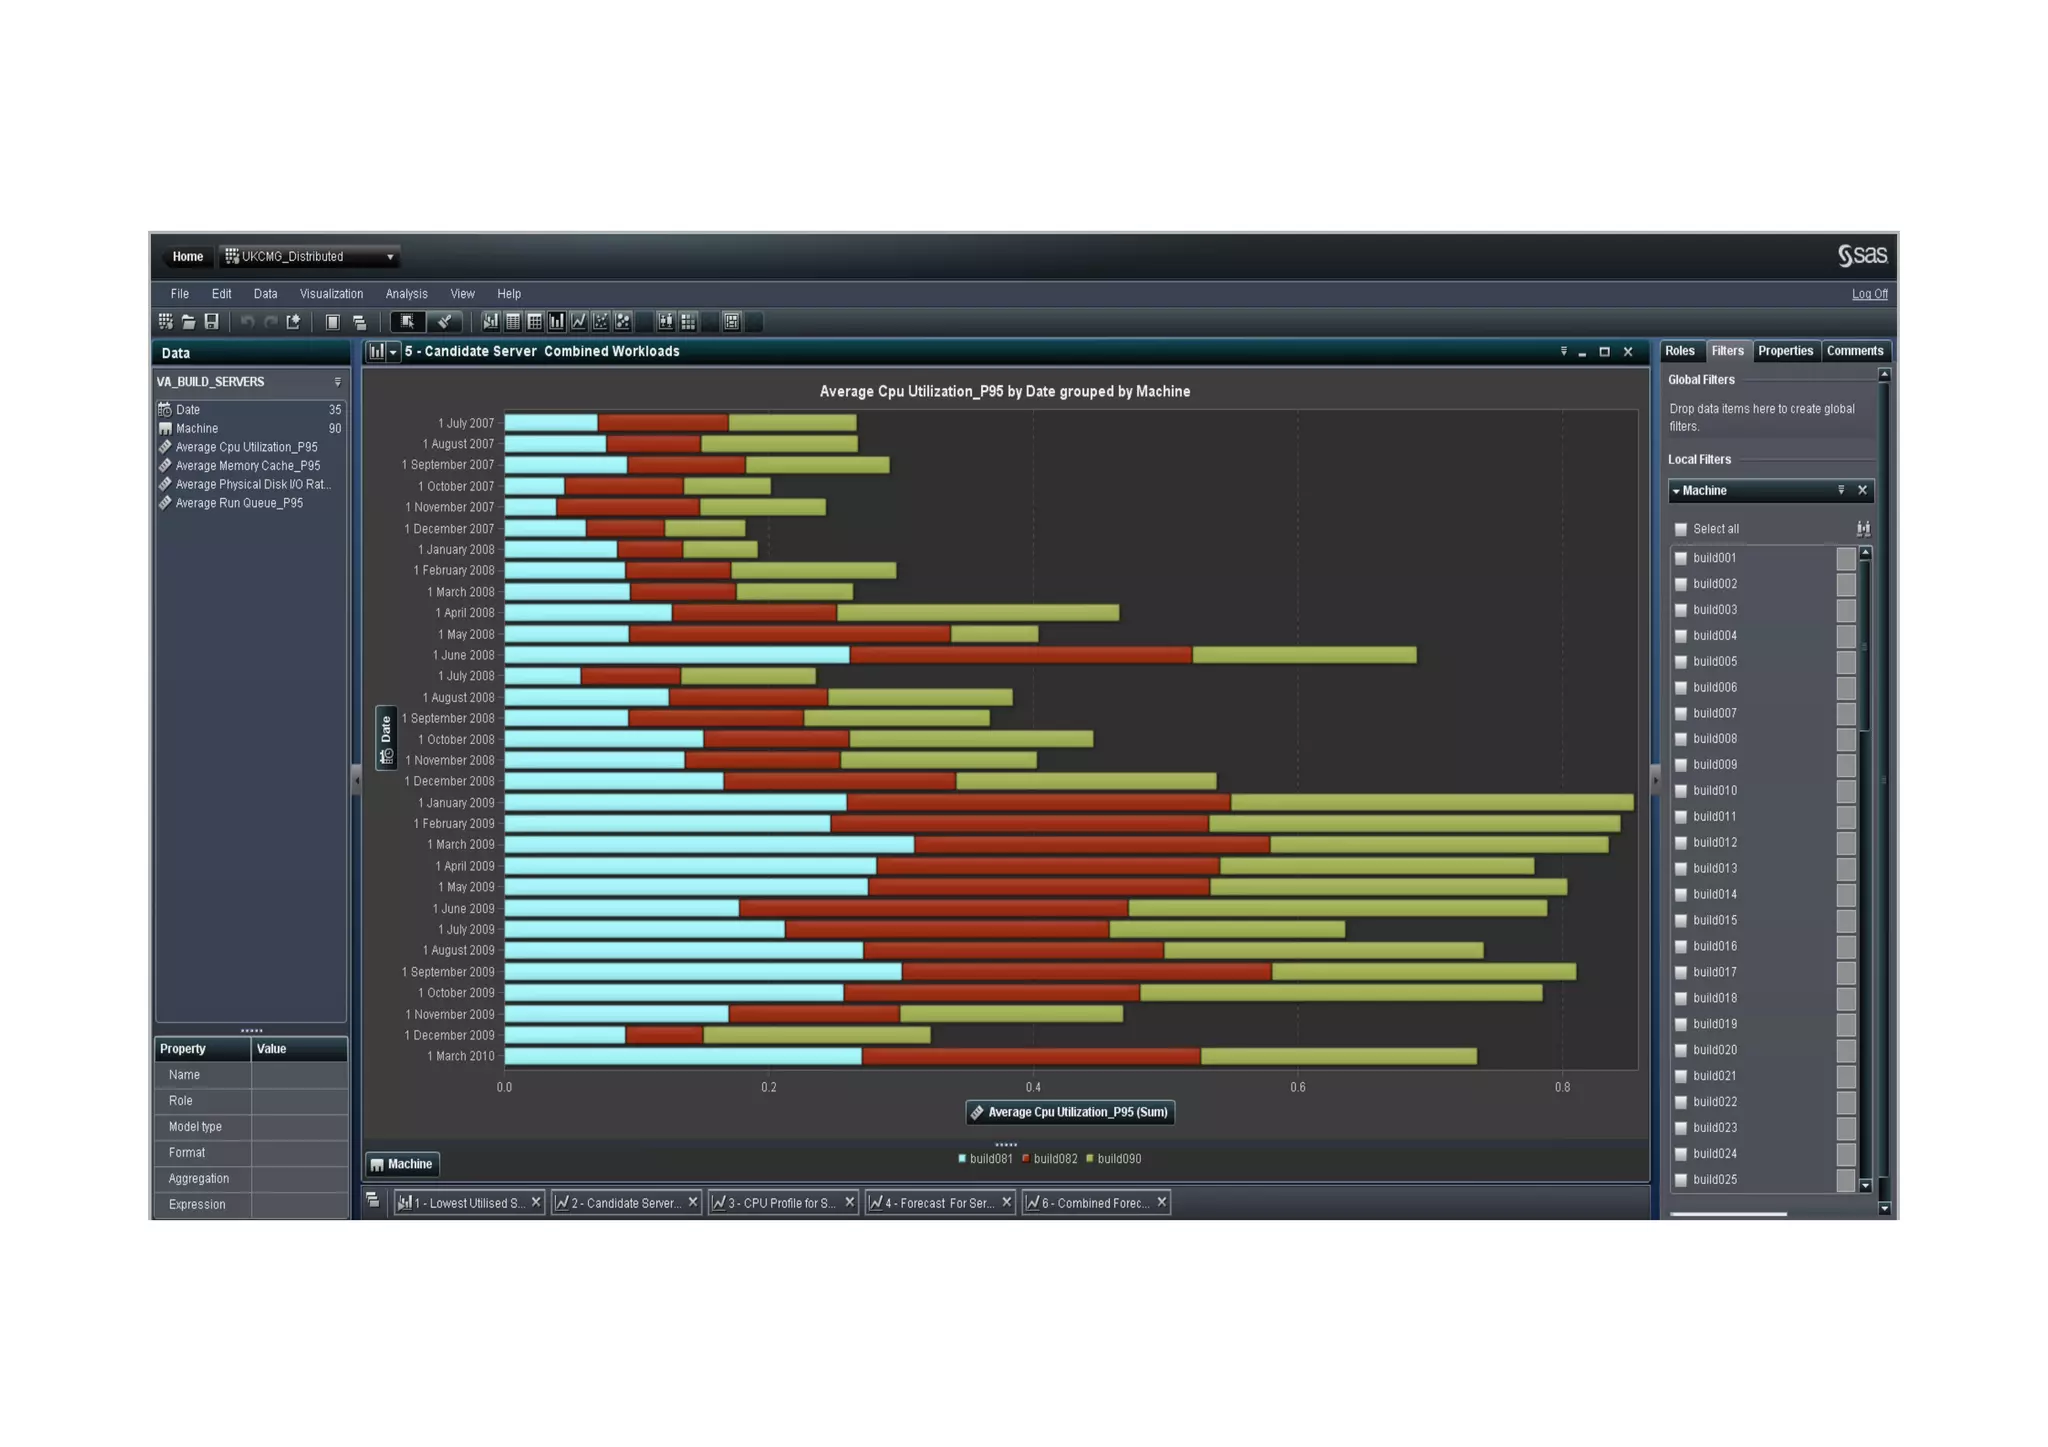Select the line chart visualization icon
Screen dimensions: 2048x1447
578,322
